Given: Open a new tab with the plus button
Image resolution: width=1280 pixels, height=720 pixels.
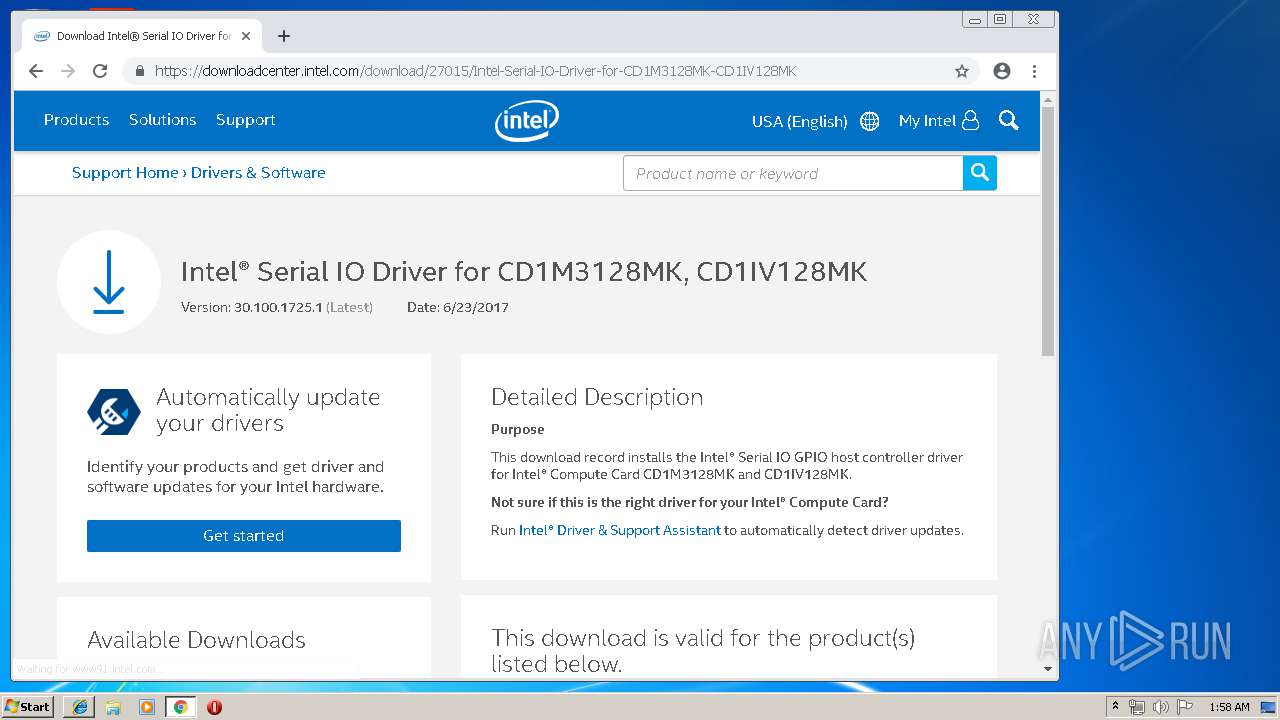Looking at the screenshot, I should (x=284, y=36).
